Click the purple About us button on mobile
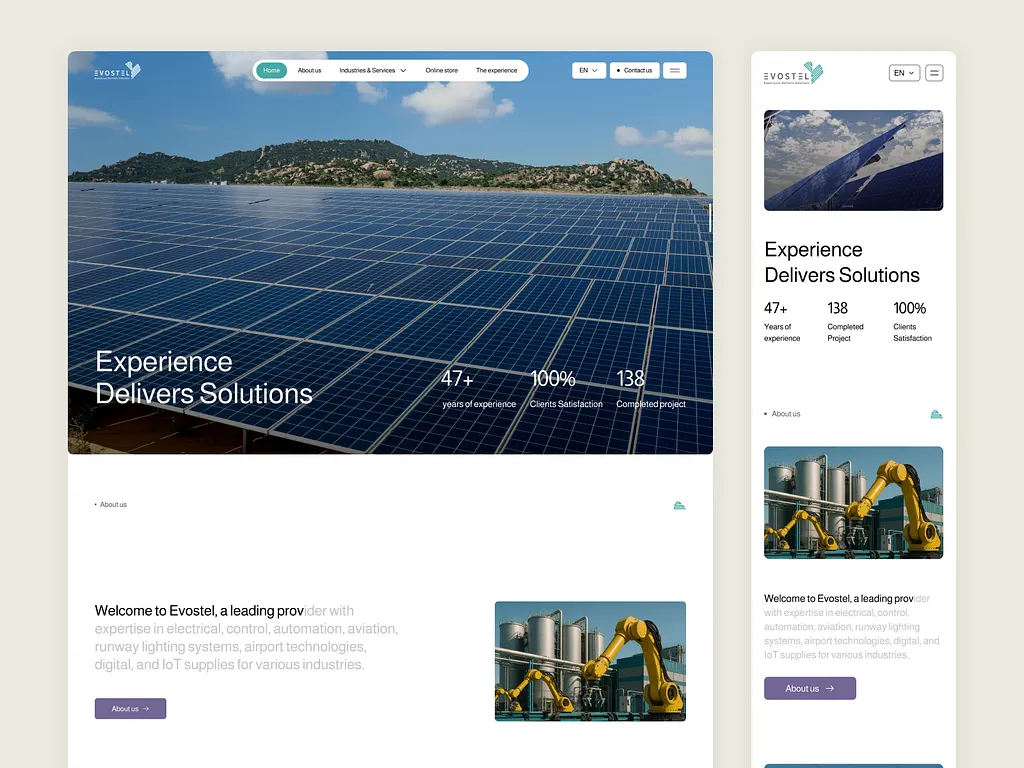The width and height of the screenshot is (1024, 768). [x=810, y=688]
